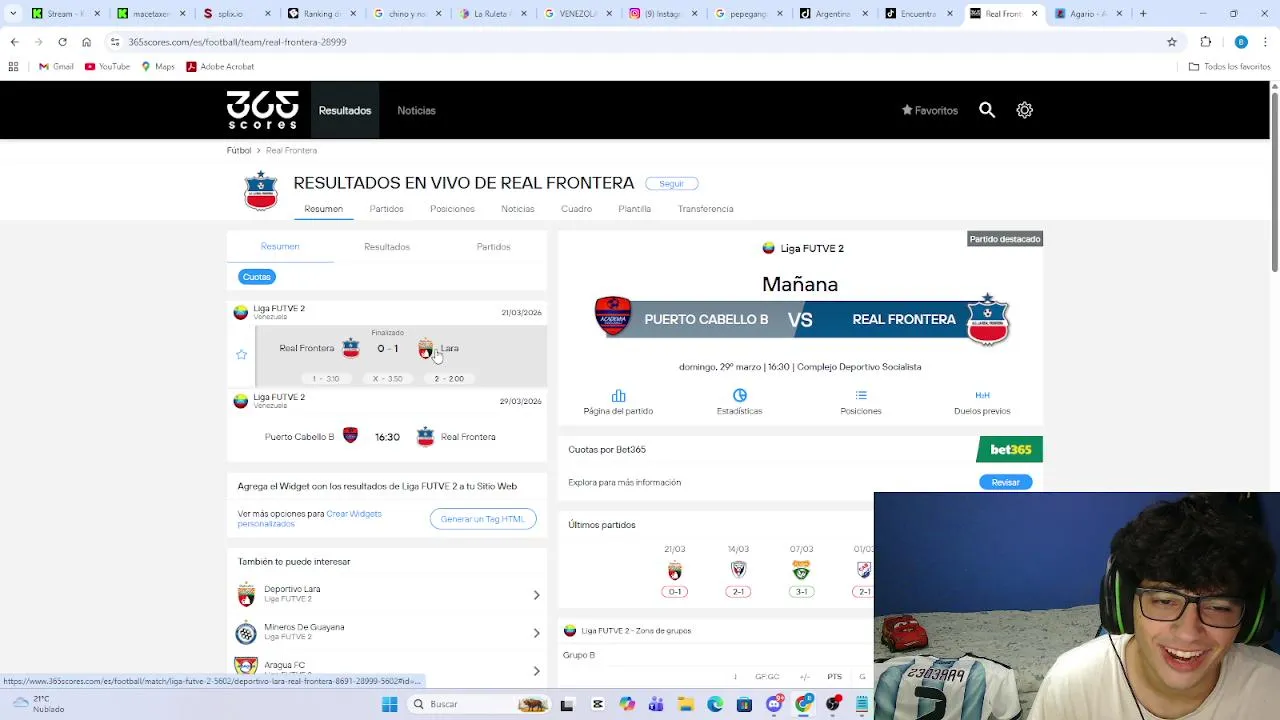Click the Puerto Cabello B crest in featured match
The width and height of the screenshot is (1280, 720).
tap(613, 317)
